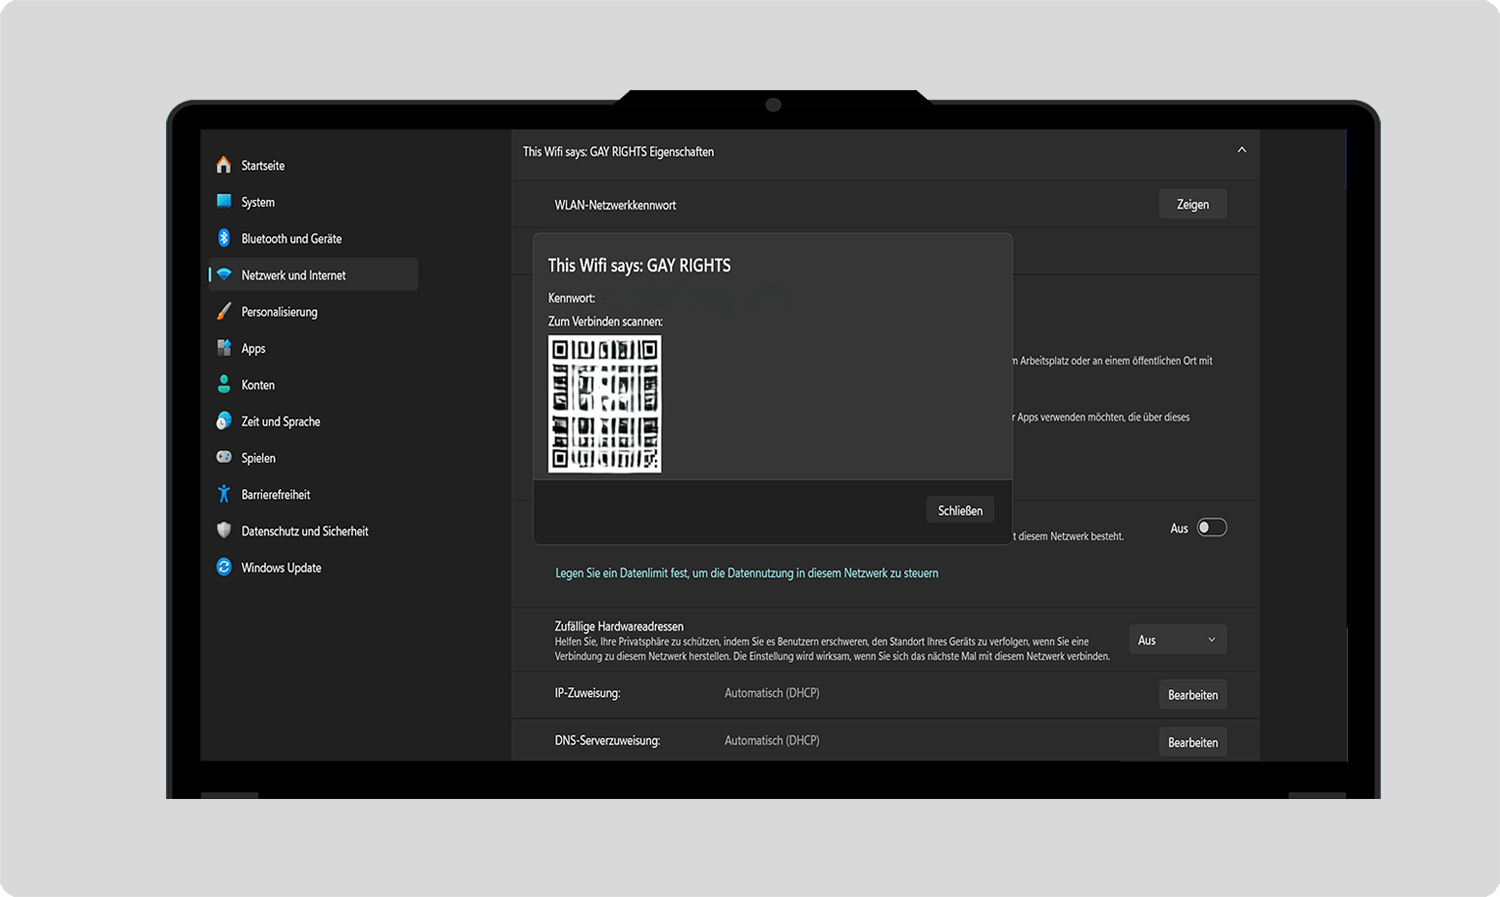Viewport: 1500px width, 897px height.
Task: Click the Datenschutz shield icon
Action: (224, 530)
